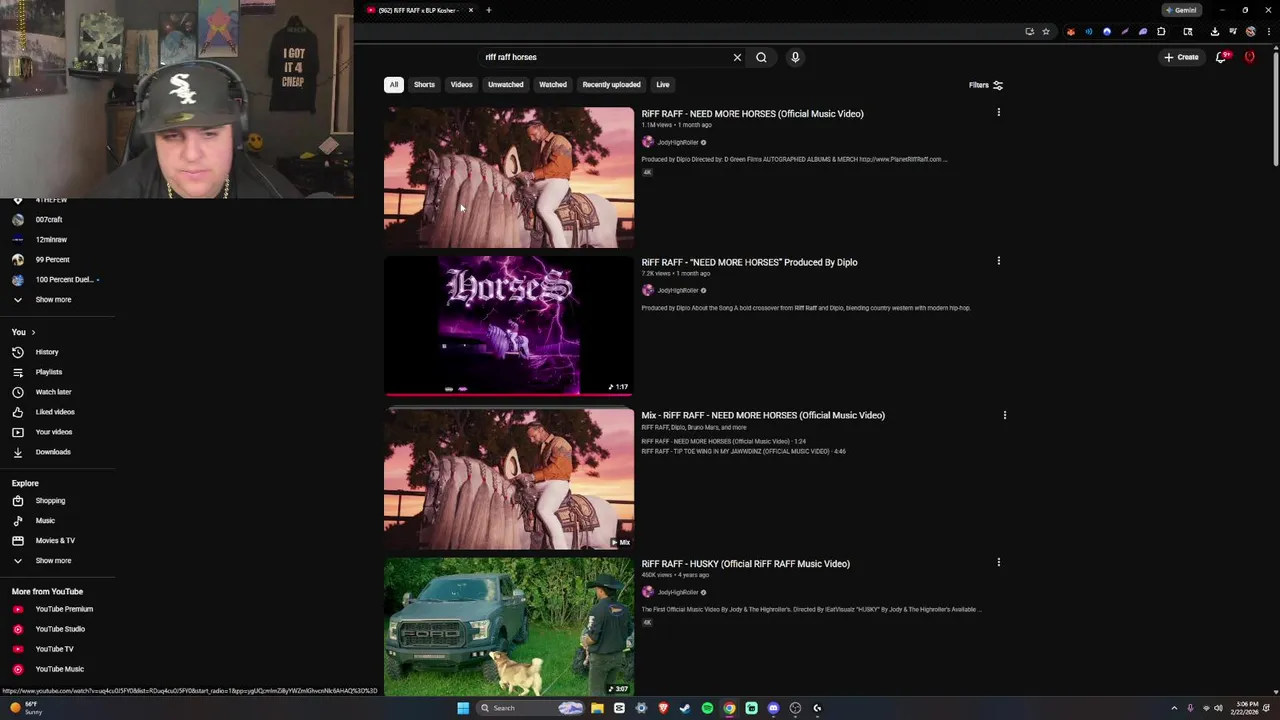This screenshot has height=720, width=1280.
Task: Open JodyHighRoller channel under HUSKY video
Action: click(678, 592)
